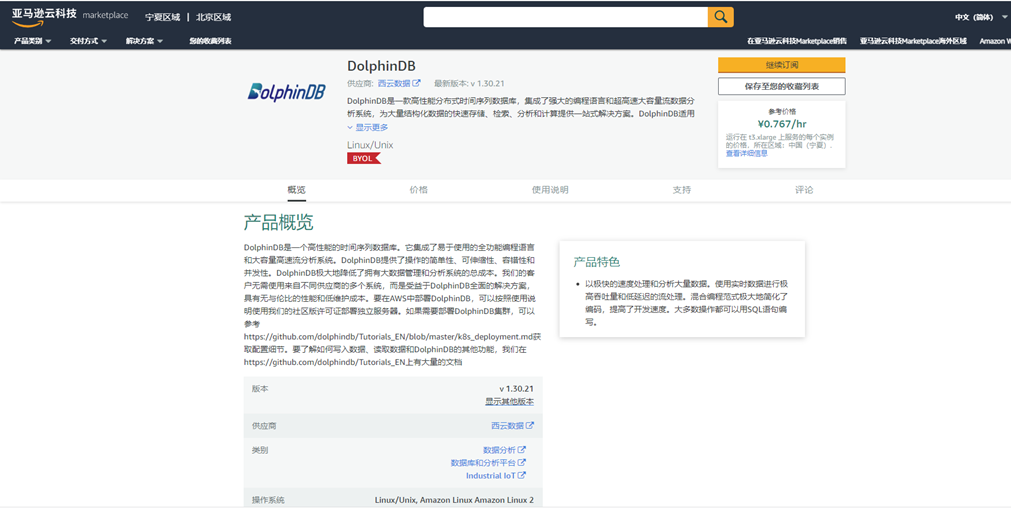Click external icon next to 数据库和分析平台
The width and height of the screenshot is (1011, 508).
522,463
